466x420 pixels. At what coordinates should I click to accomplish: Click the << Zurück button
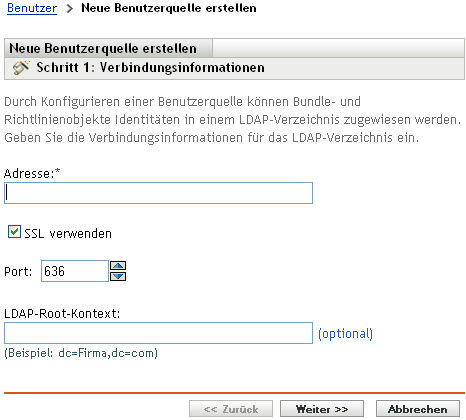coord(231,409)
